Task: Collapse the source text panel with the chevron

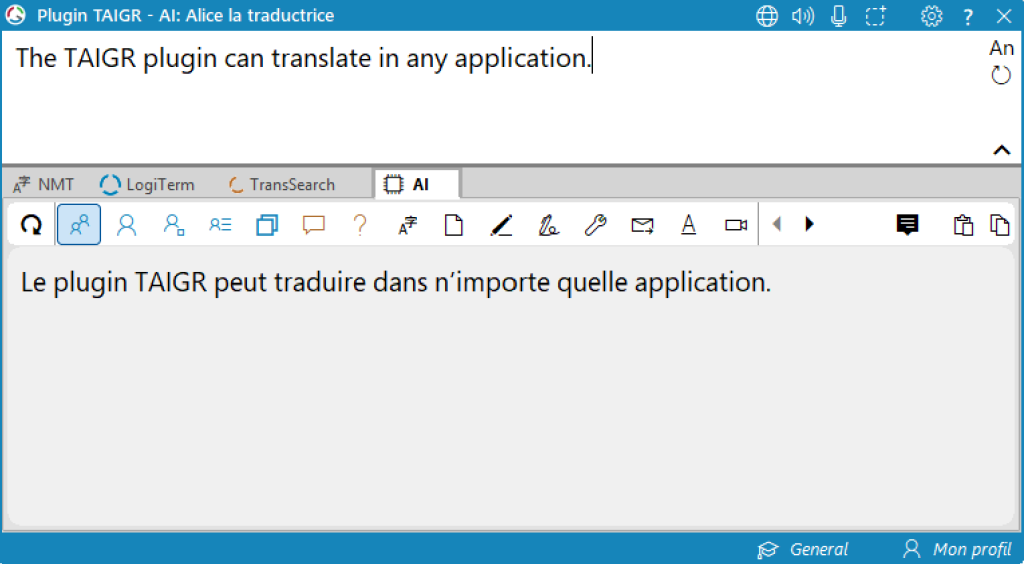Action: [1001, 150]
